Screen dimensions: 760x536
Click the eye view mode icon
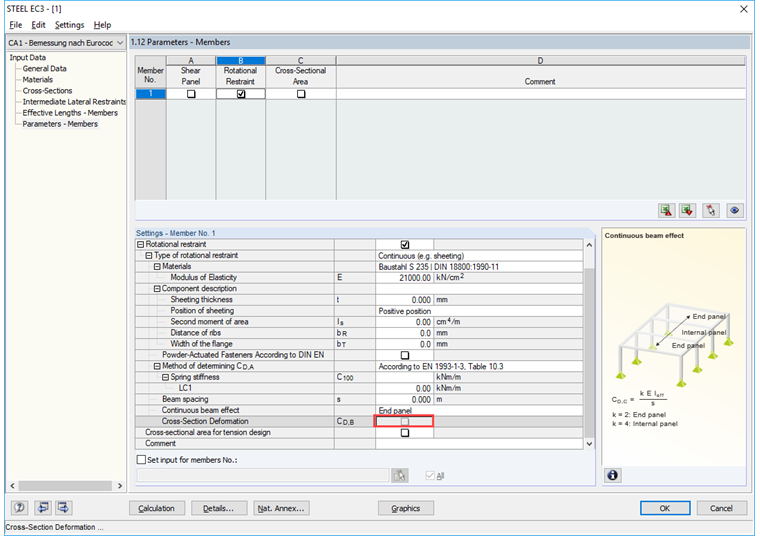(735, 210)
